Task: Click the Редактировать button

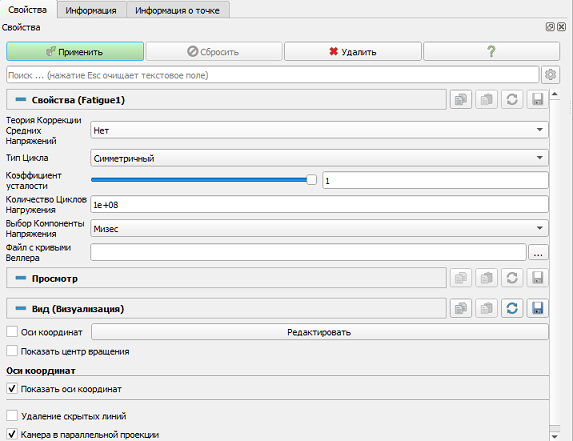Action: [x=319, y=332]
